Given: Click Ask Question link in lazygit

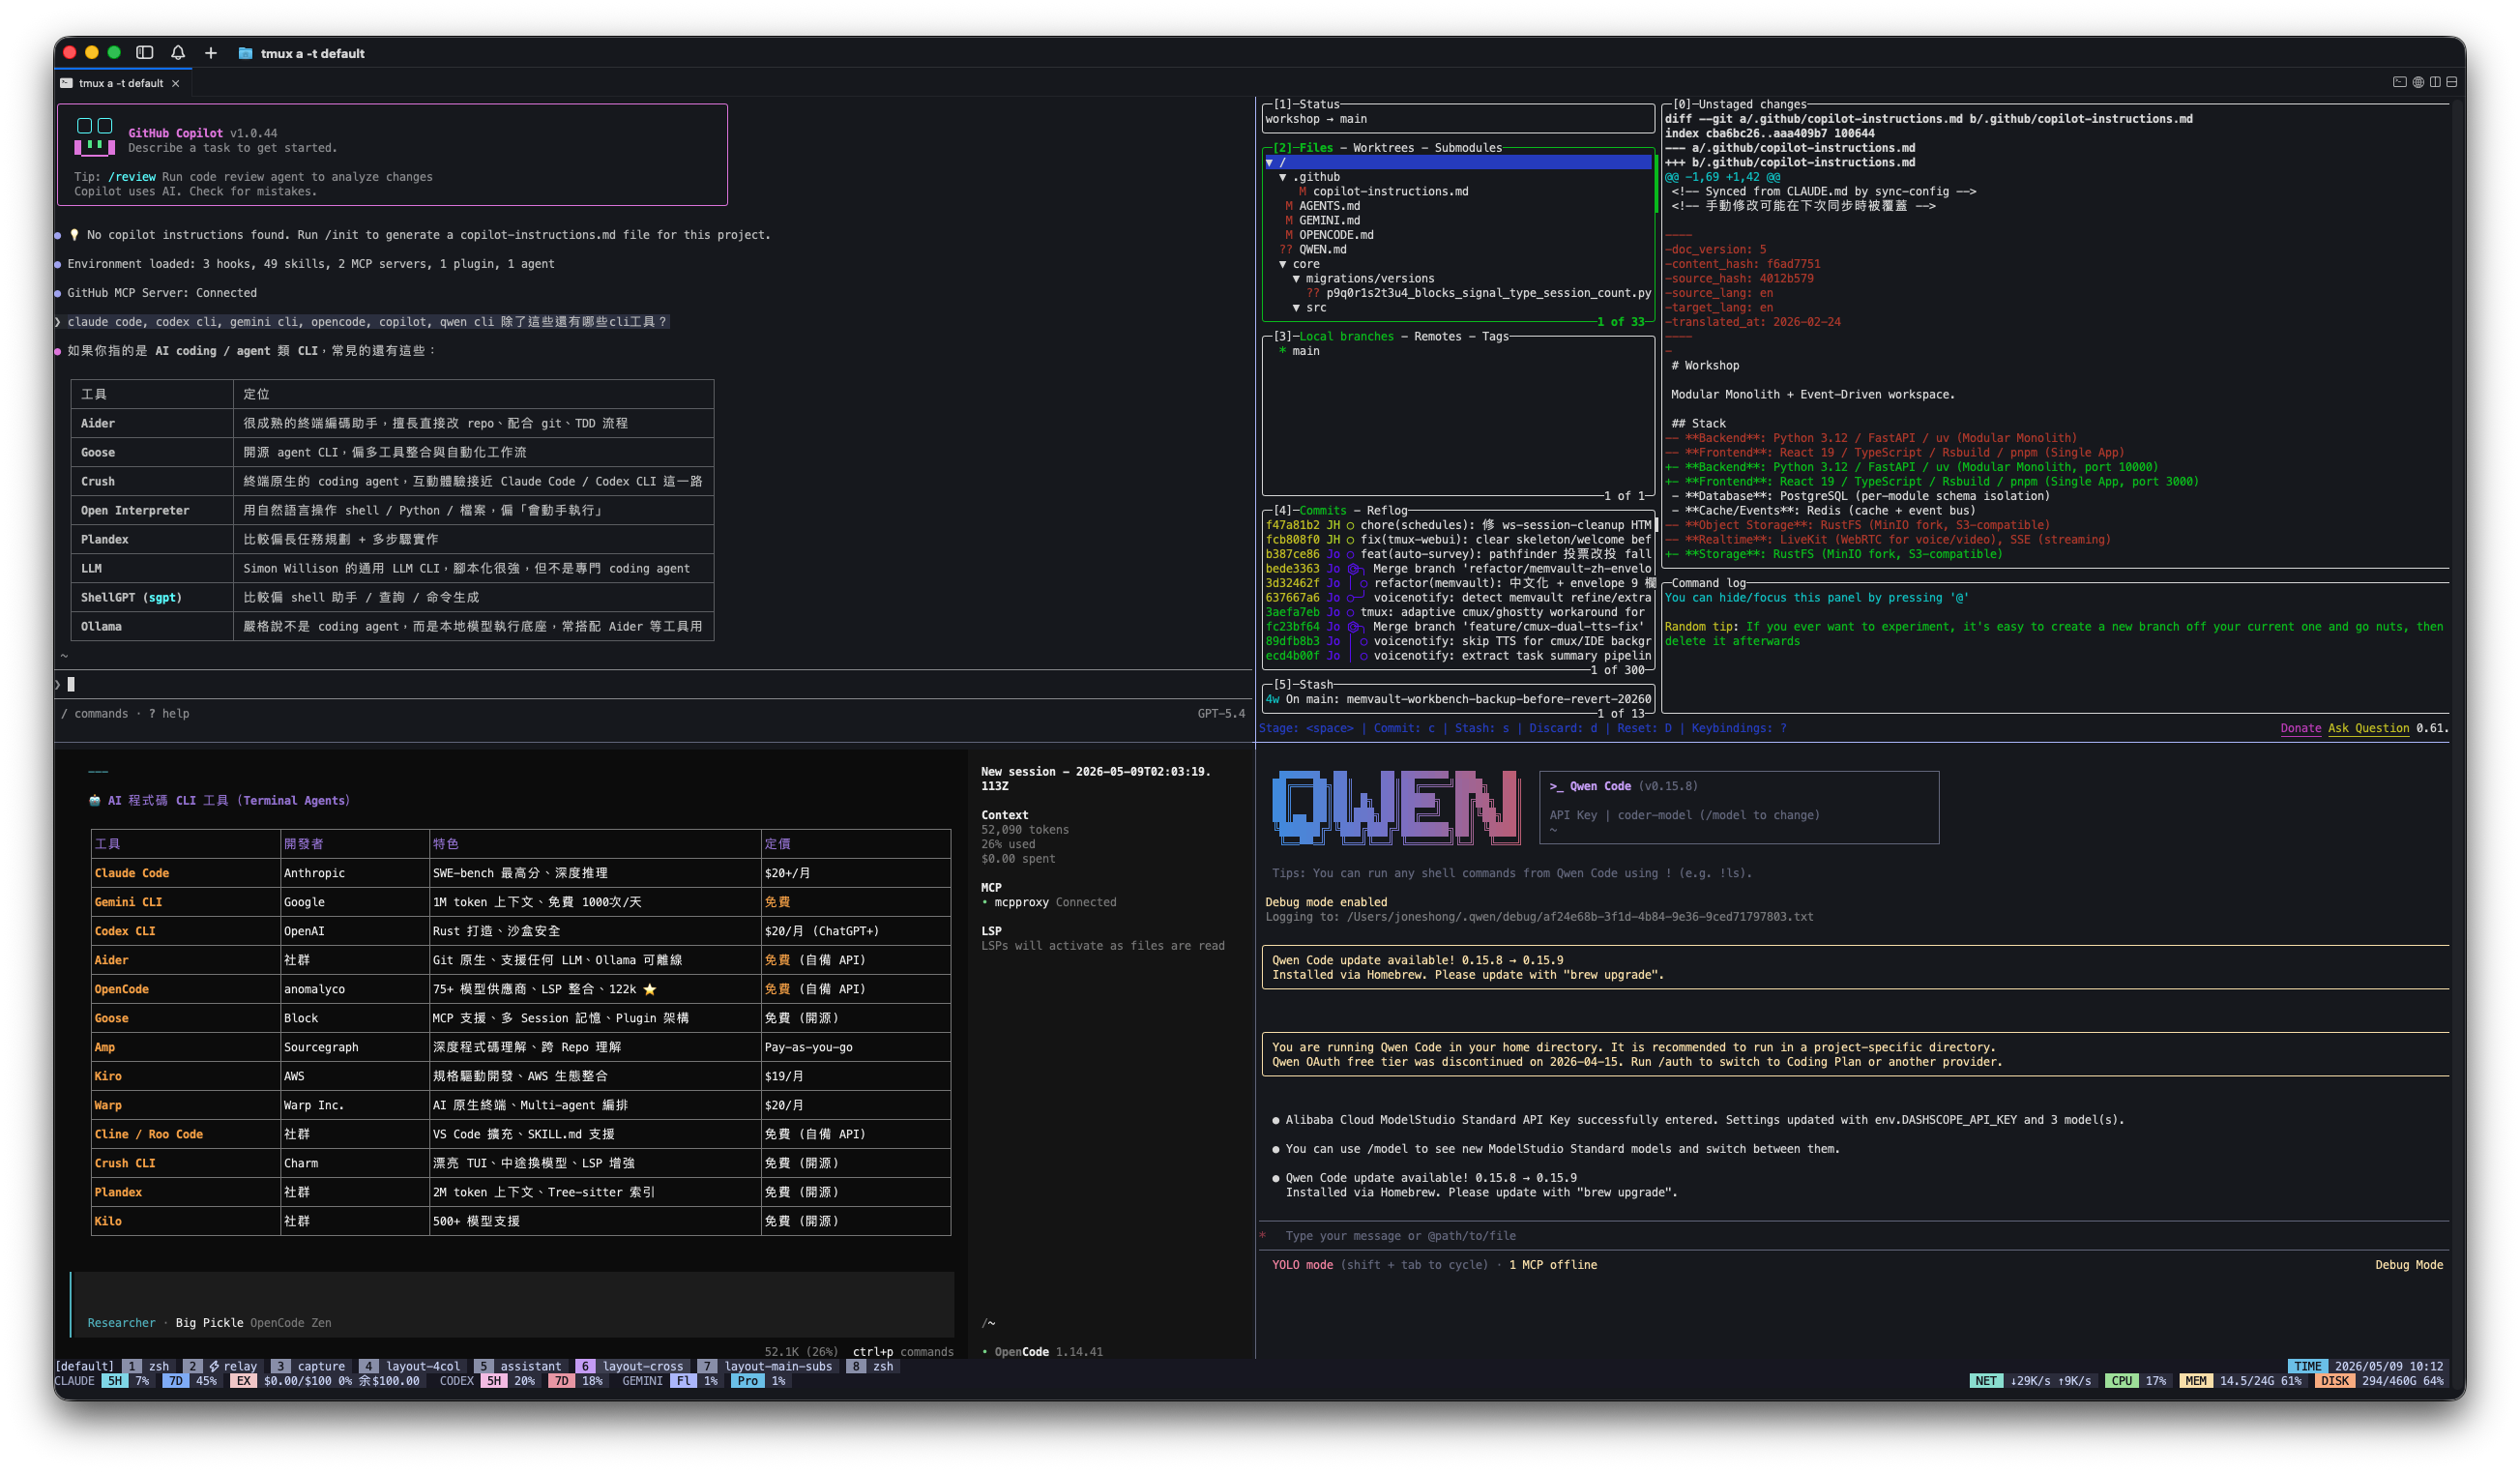Looking at the screenshot, I should [x=2368, y=728].
